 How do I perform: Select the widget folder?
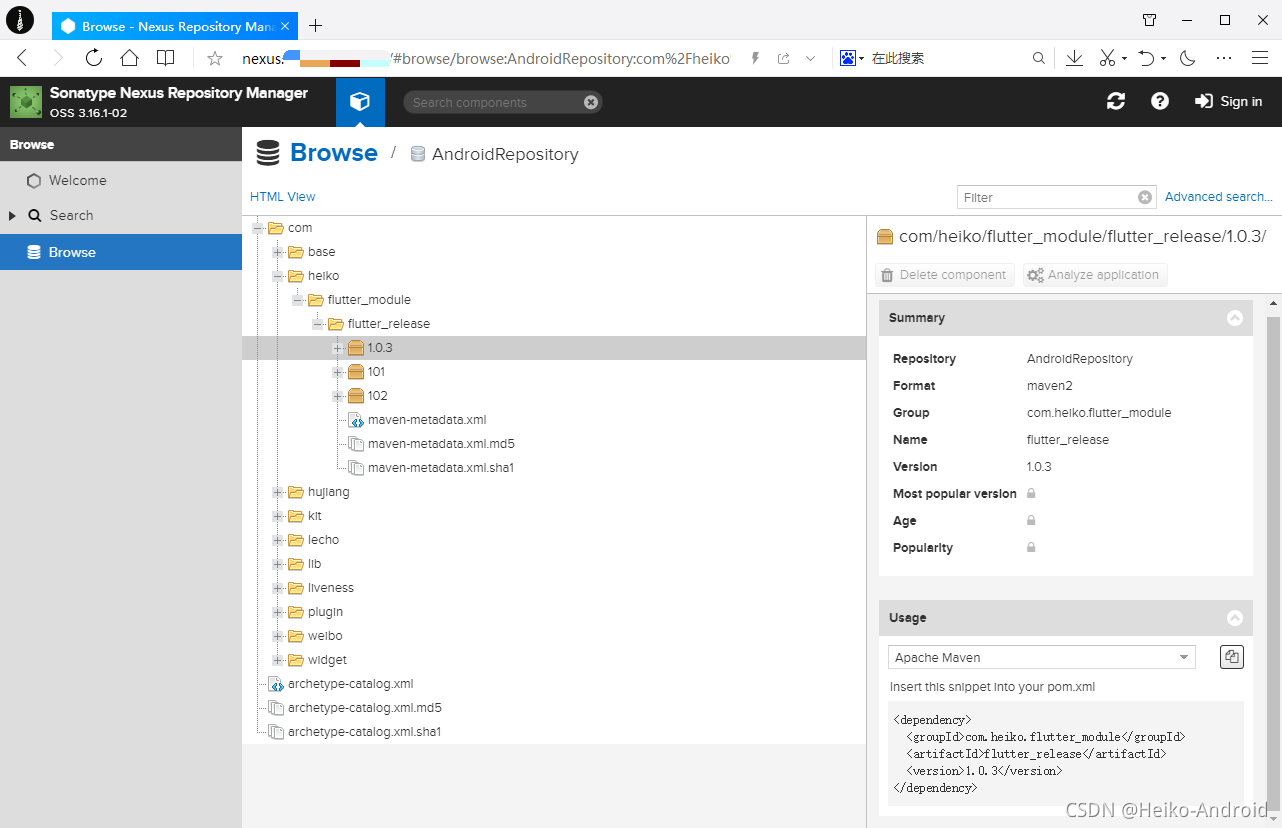(x=327, y=660)
